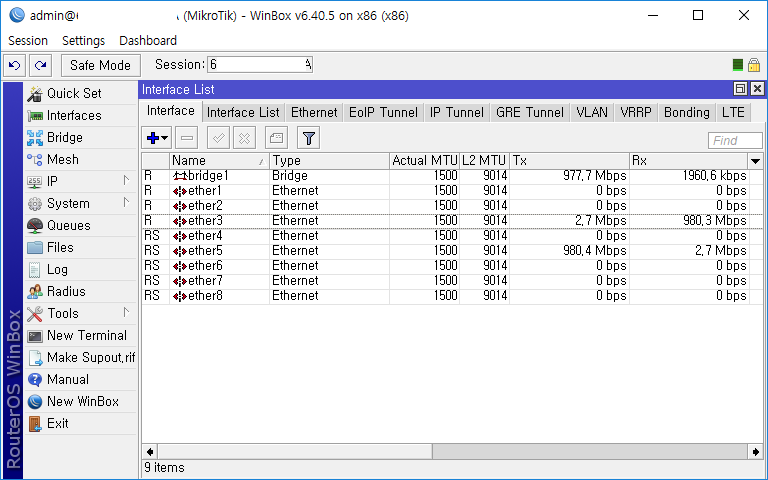Screen dimensions: 768x480
Task: Expand the System submenu arrow
Action: coord(126,202)
